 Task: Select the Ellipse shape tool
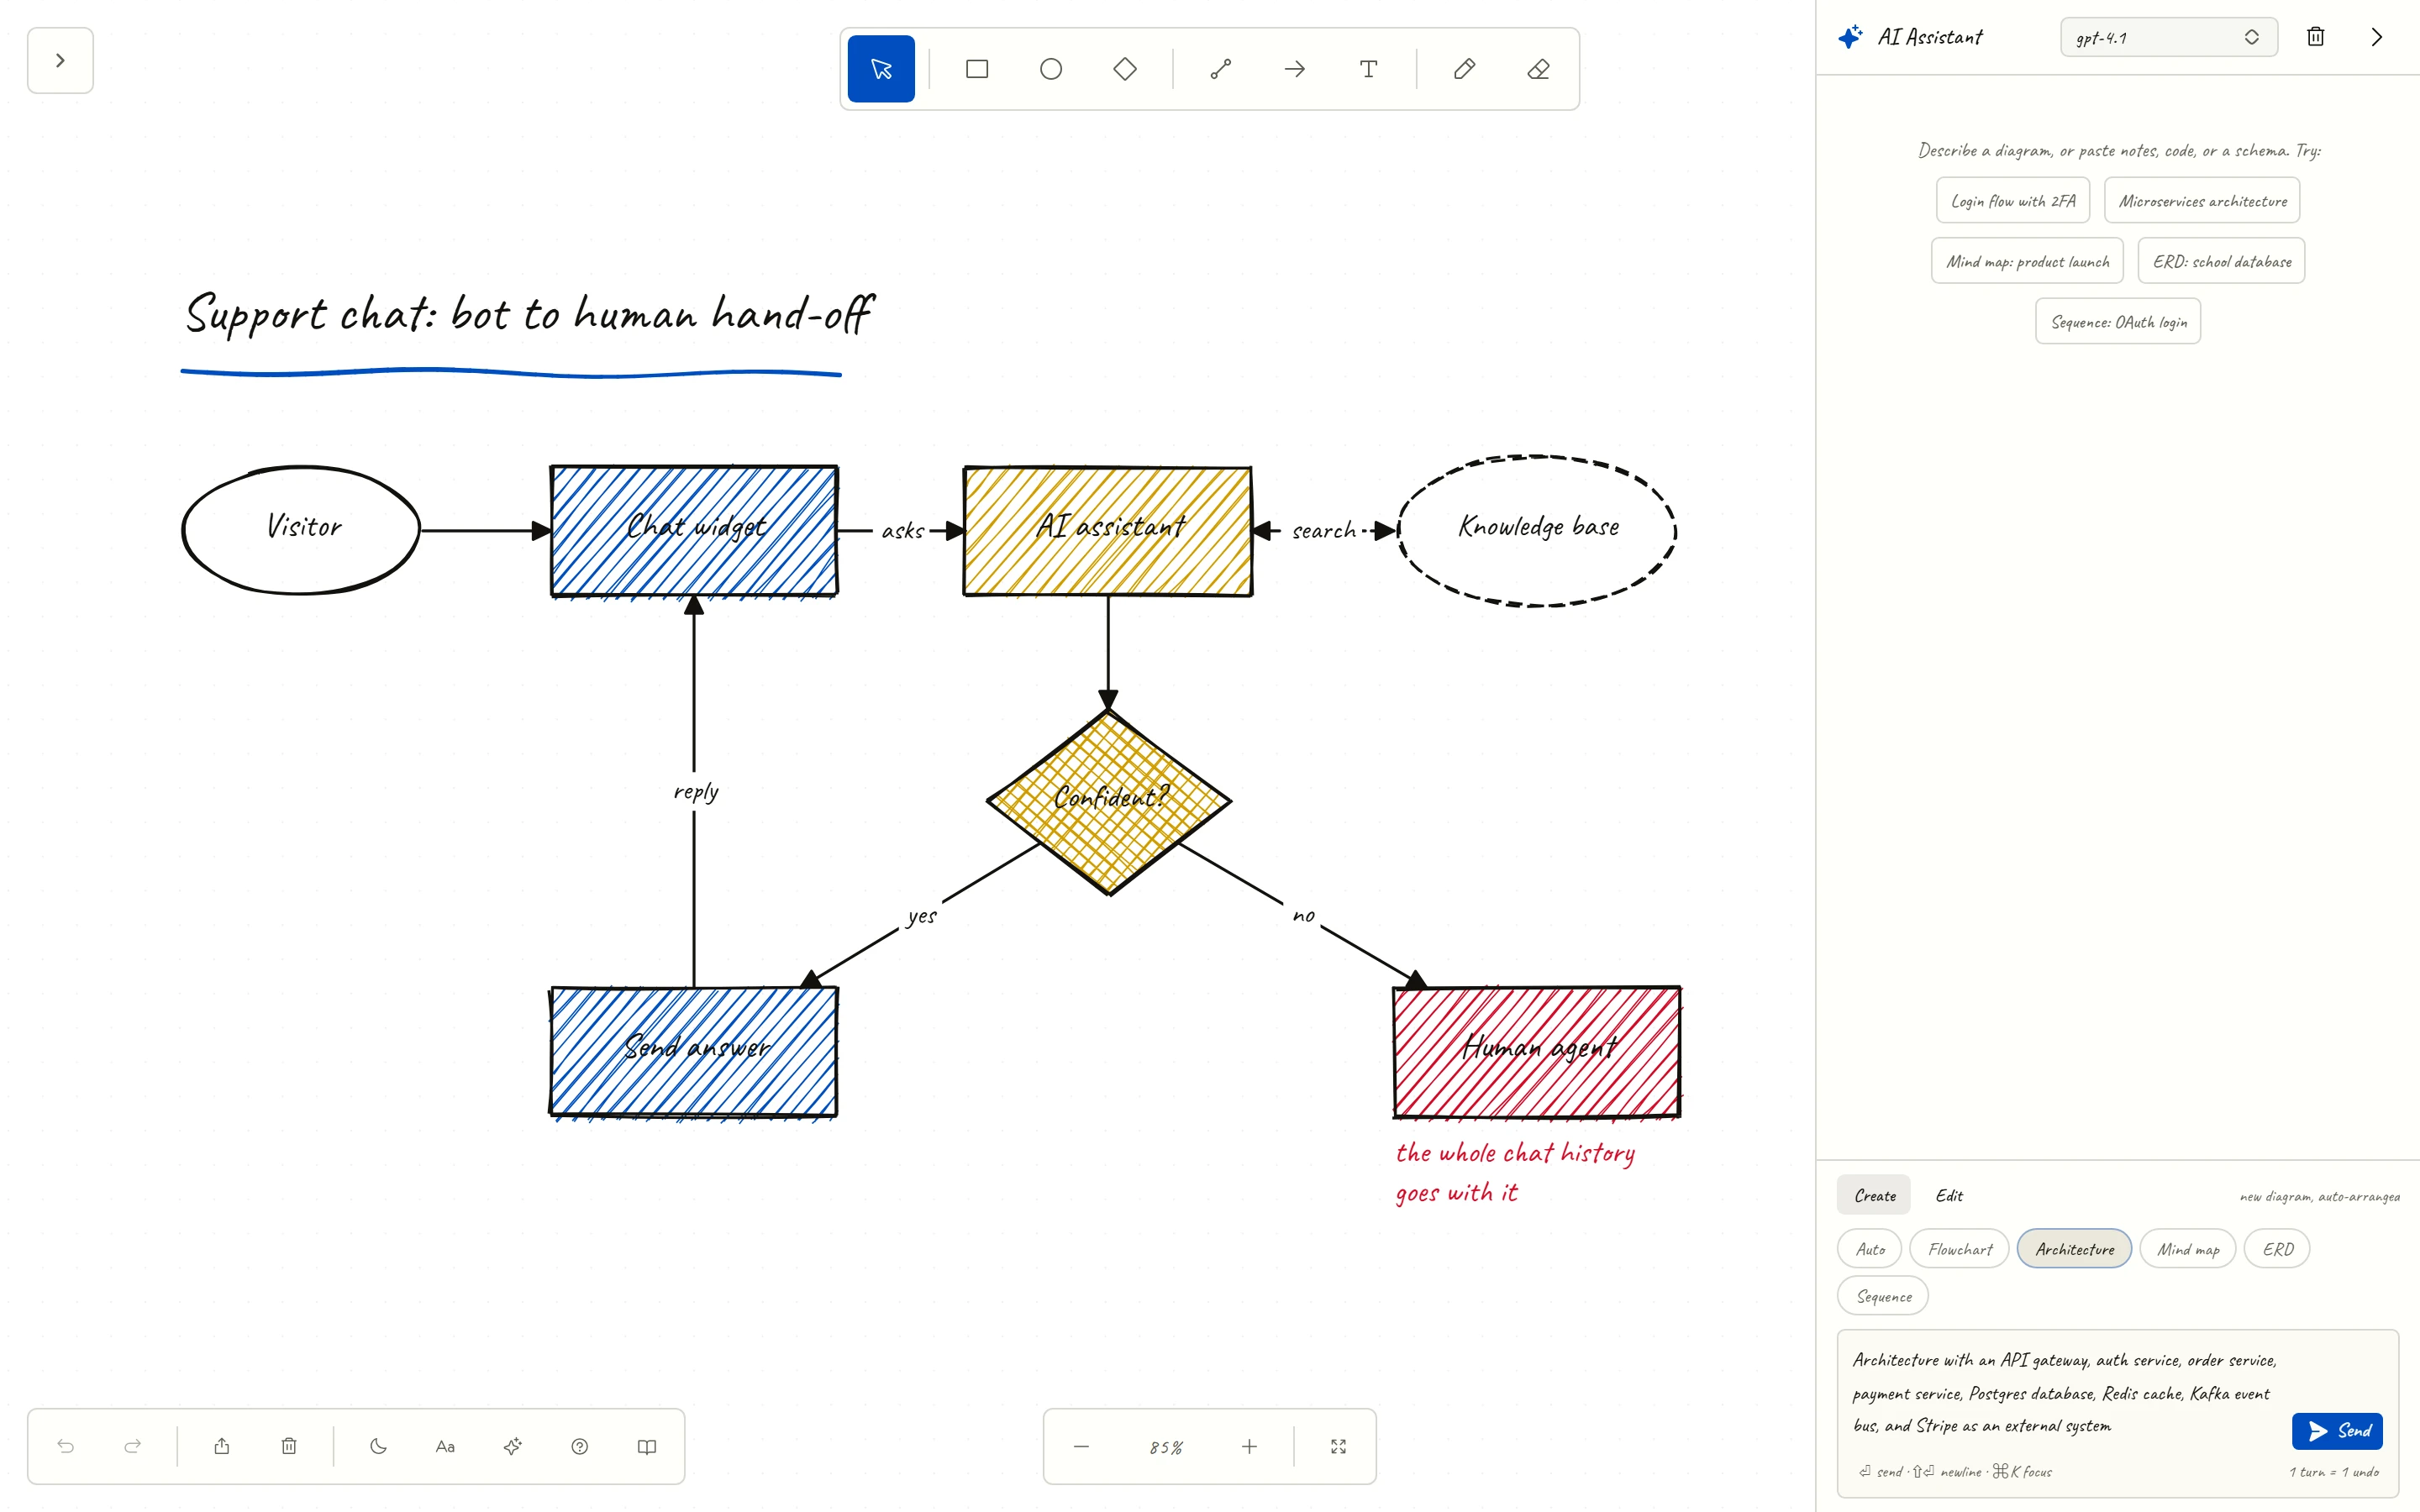pos(1051,69)
